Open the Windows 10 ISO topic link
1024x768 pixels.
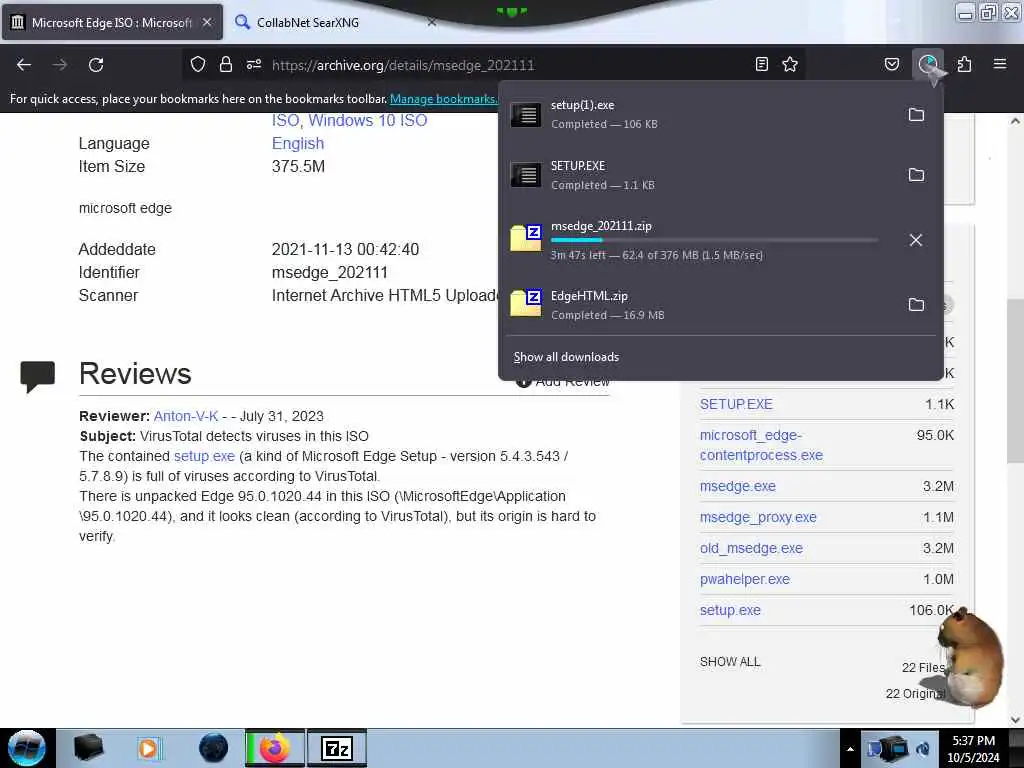click(x=368, y=121)
